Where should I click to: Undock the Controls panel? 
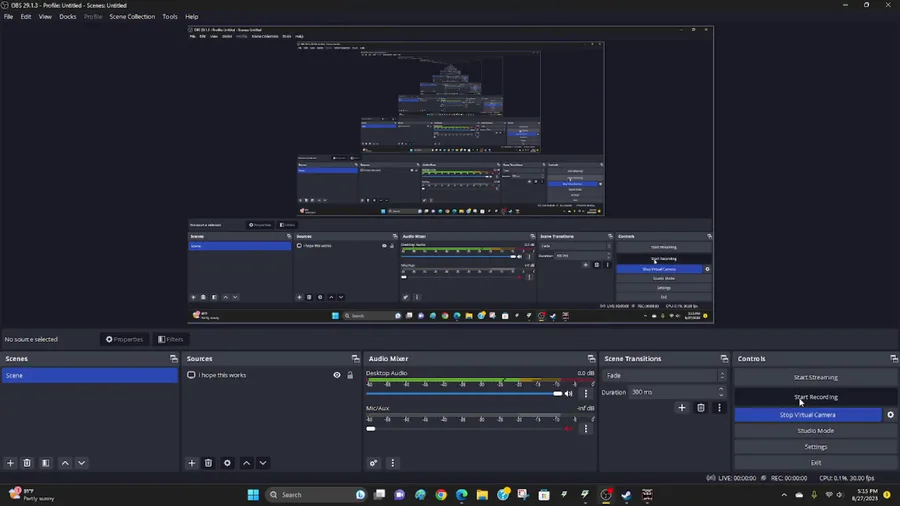(894, 359)
